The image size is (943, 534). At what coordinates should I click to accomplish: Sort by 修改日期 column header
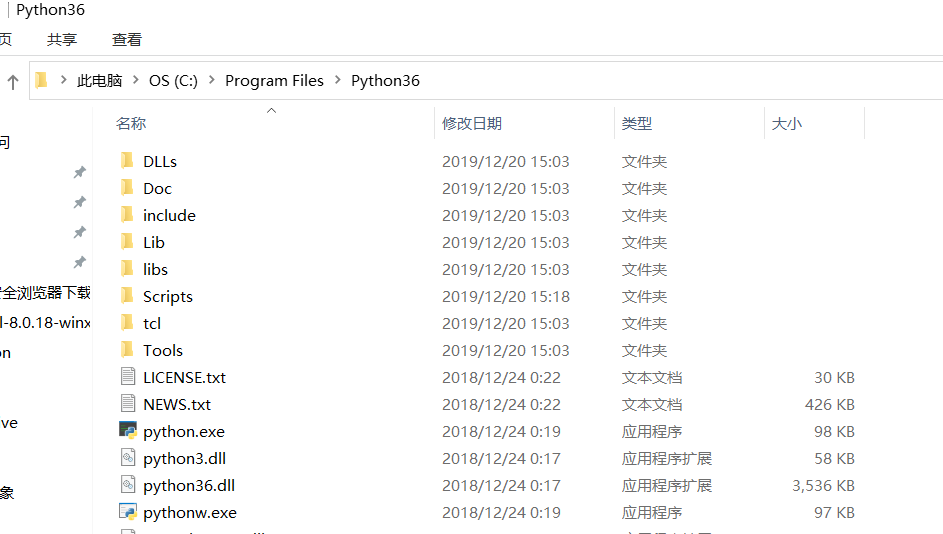tap(472, 123)
